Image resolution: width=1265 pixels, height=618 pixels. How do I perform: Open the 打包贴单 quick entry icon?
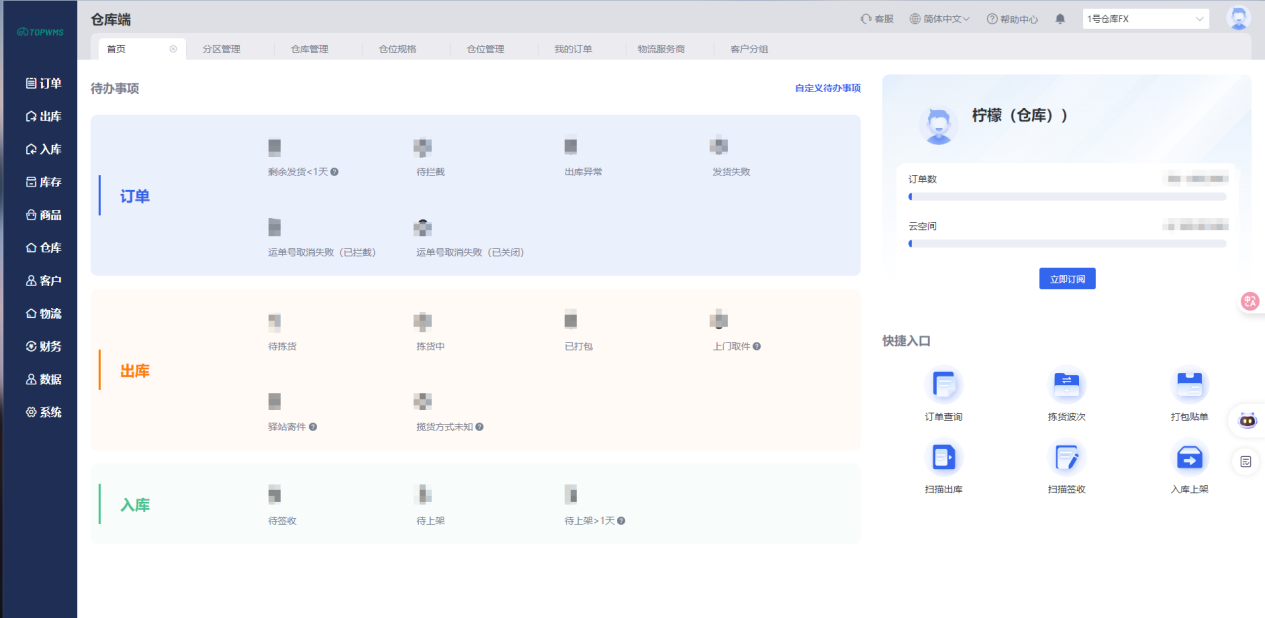(1189, 385)
